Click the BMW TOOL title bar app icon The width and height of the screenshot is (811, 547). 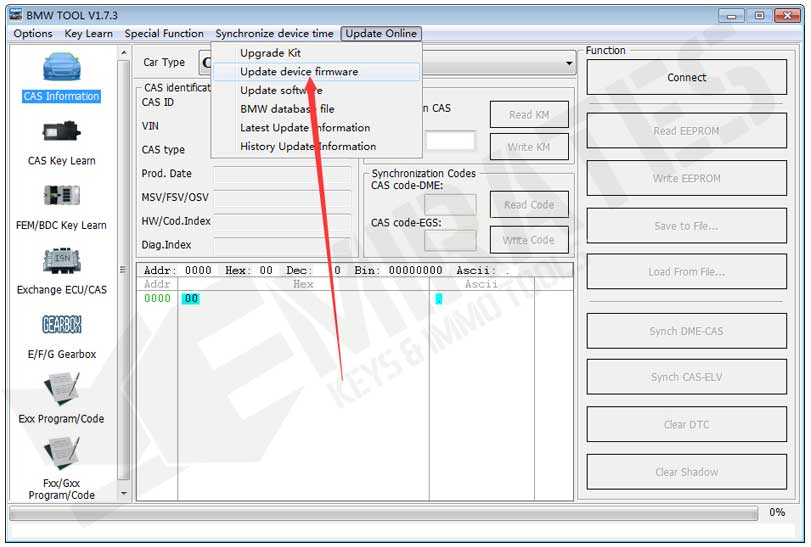pyautogui.click(x=16, y=15)
